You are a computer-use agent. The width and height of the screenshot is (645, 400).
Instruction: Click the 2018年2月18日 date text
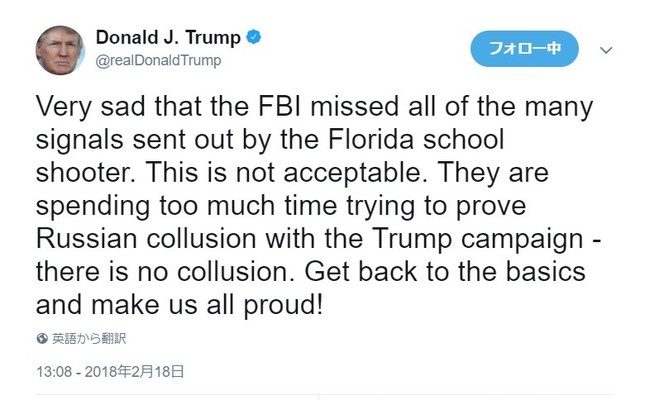tap(136, 371)
